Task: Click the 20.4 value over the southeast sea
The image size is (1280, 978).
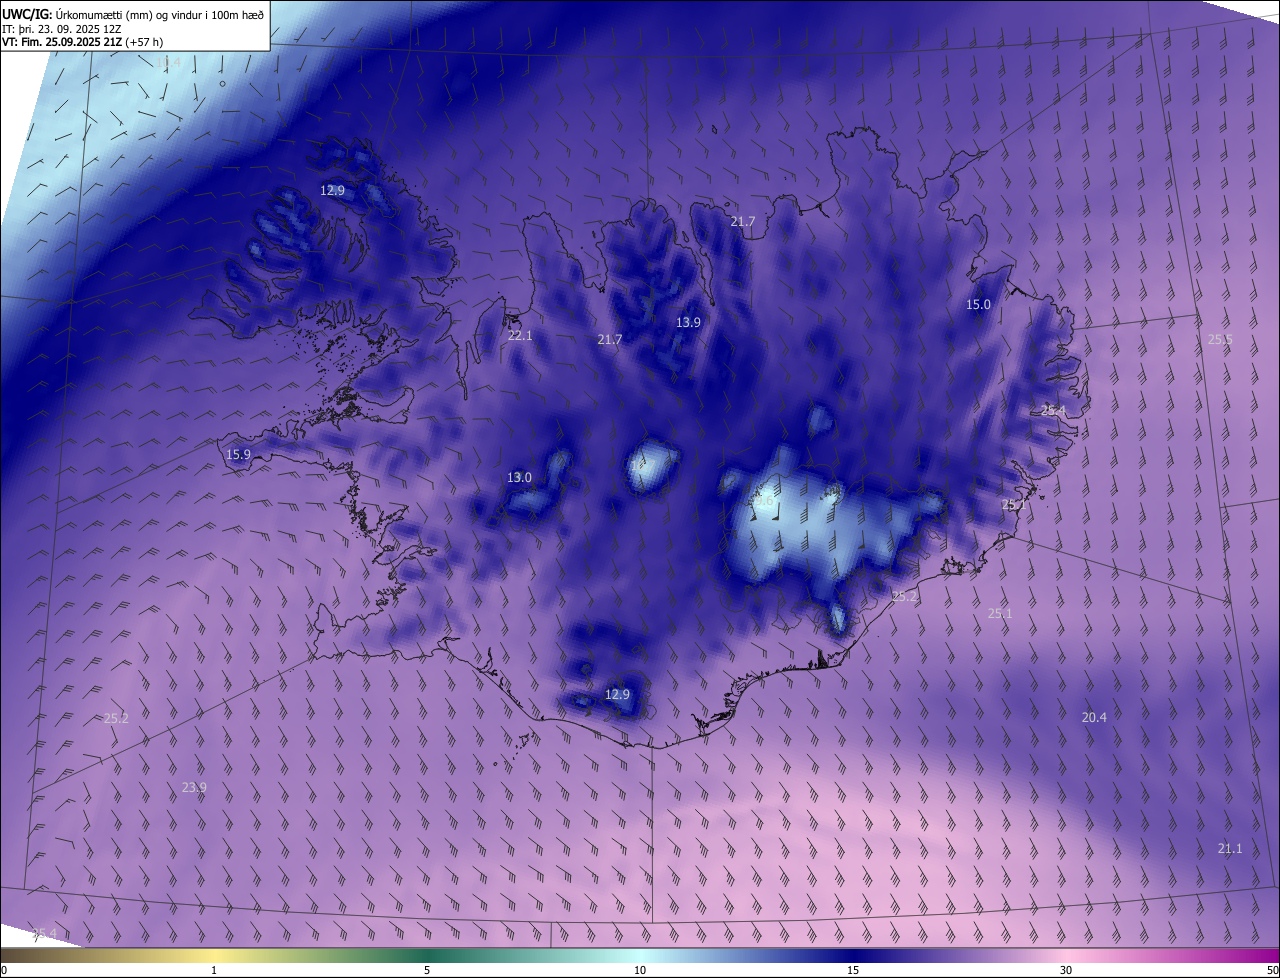Action: tap(1094, 717)
